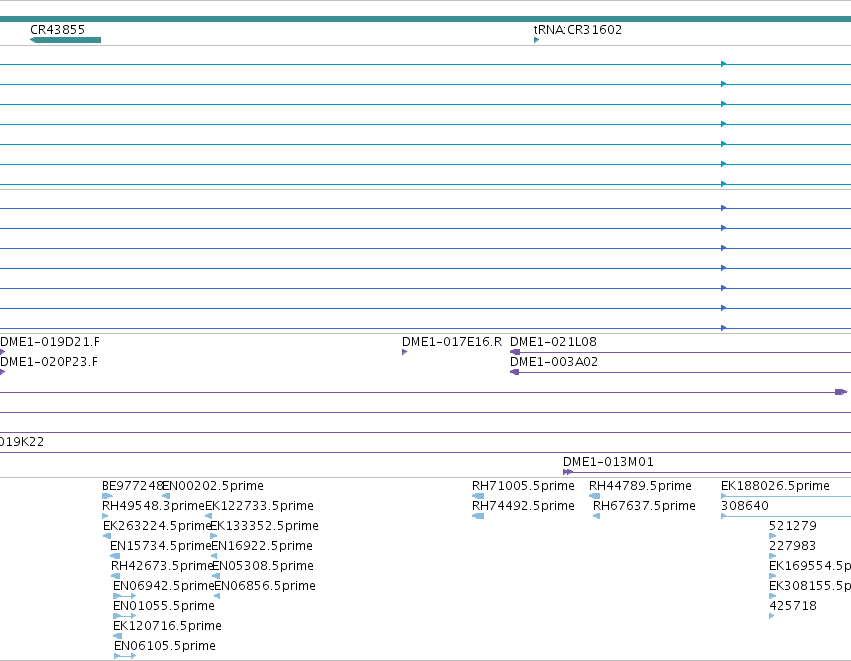Select the 425718 arrow glyph

(772, 616)
